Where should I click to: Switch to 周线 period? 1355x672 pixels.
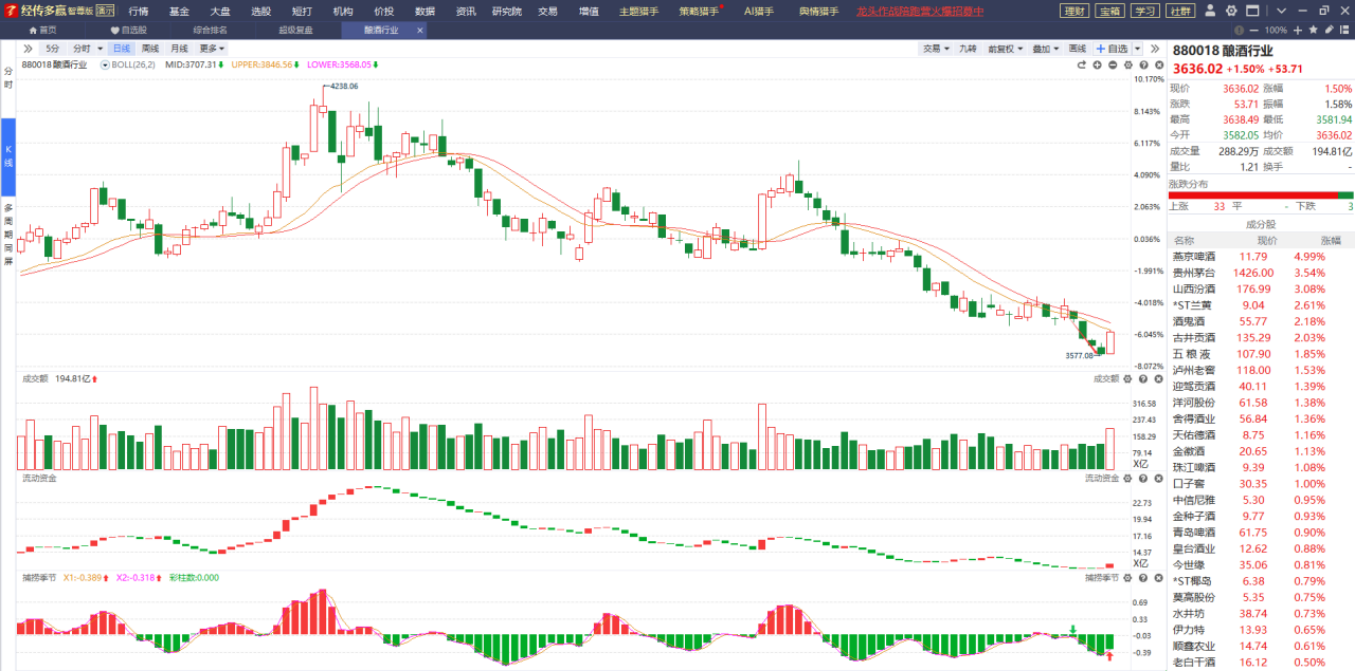(150, 48)
